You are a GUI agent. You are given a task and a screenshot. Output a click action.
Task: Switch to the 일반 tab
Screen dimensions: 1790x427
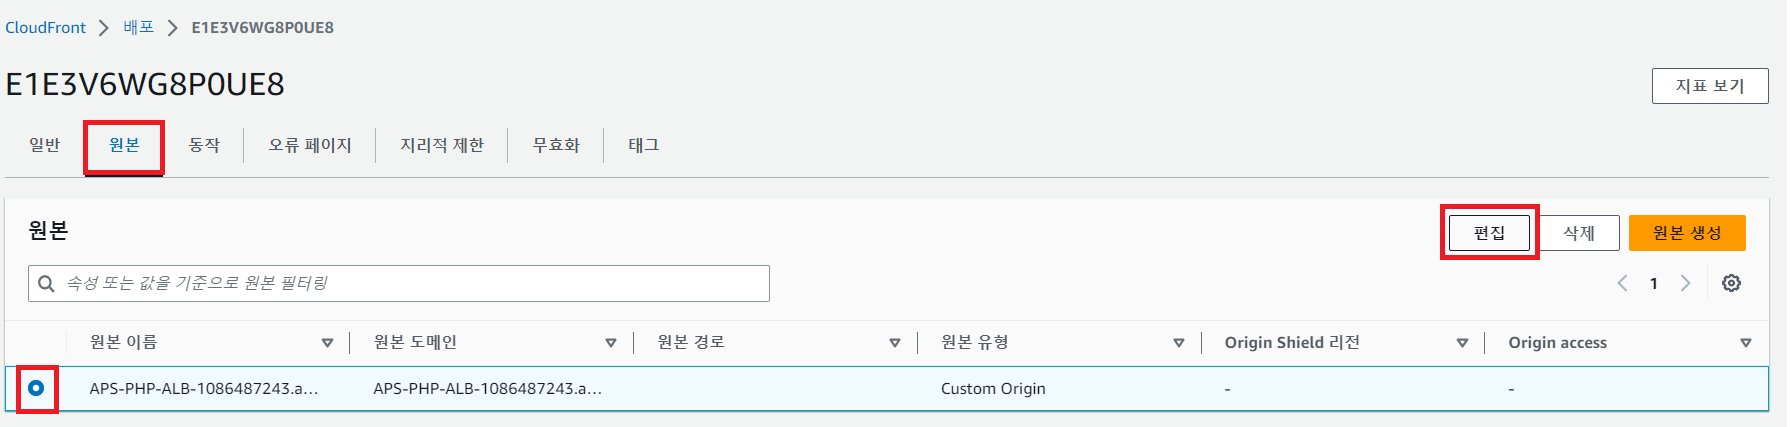pos(45,145)
